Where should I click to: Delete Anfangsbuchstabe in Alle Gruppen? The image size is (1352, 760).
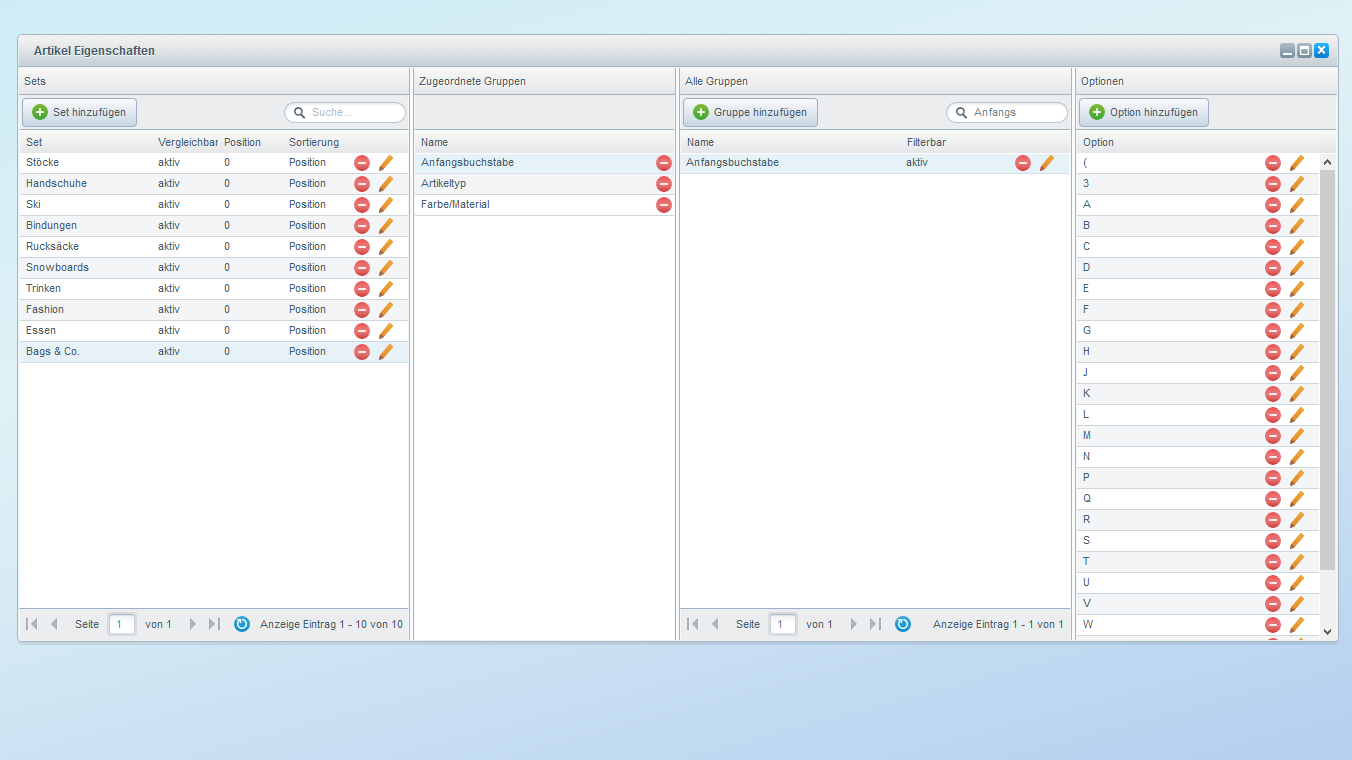1023,162
